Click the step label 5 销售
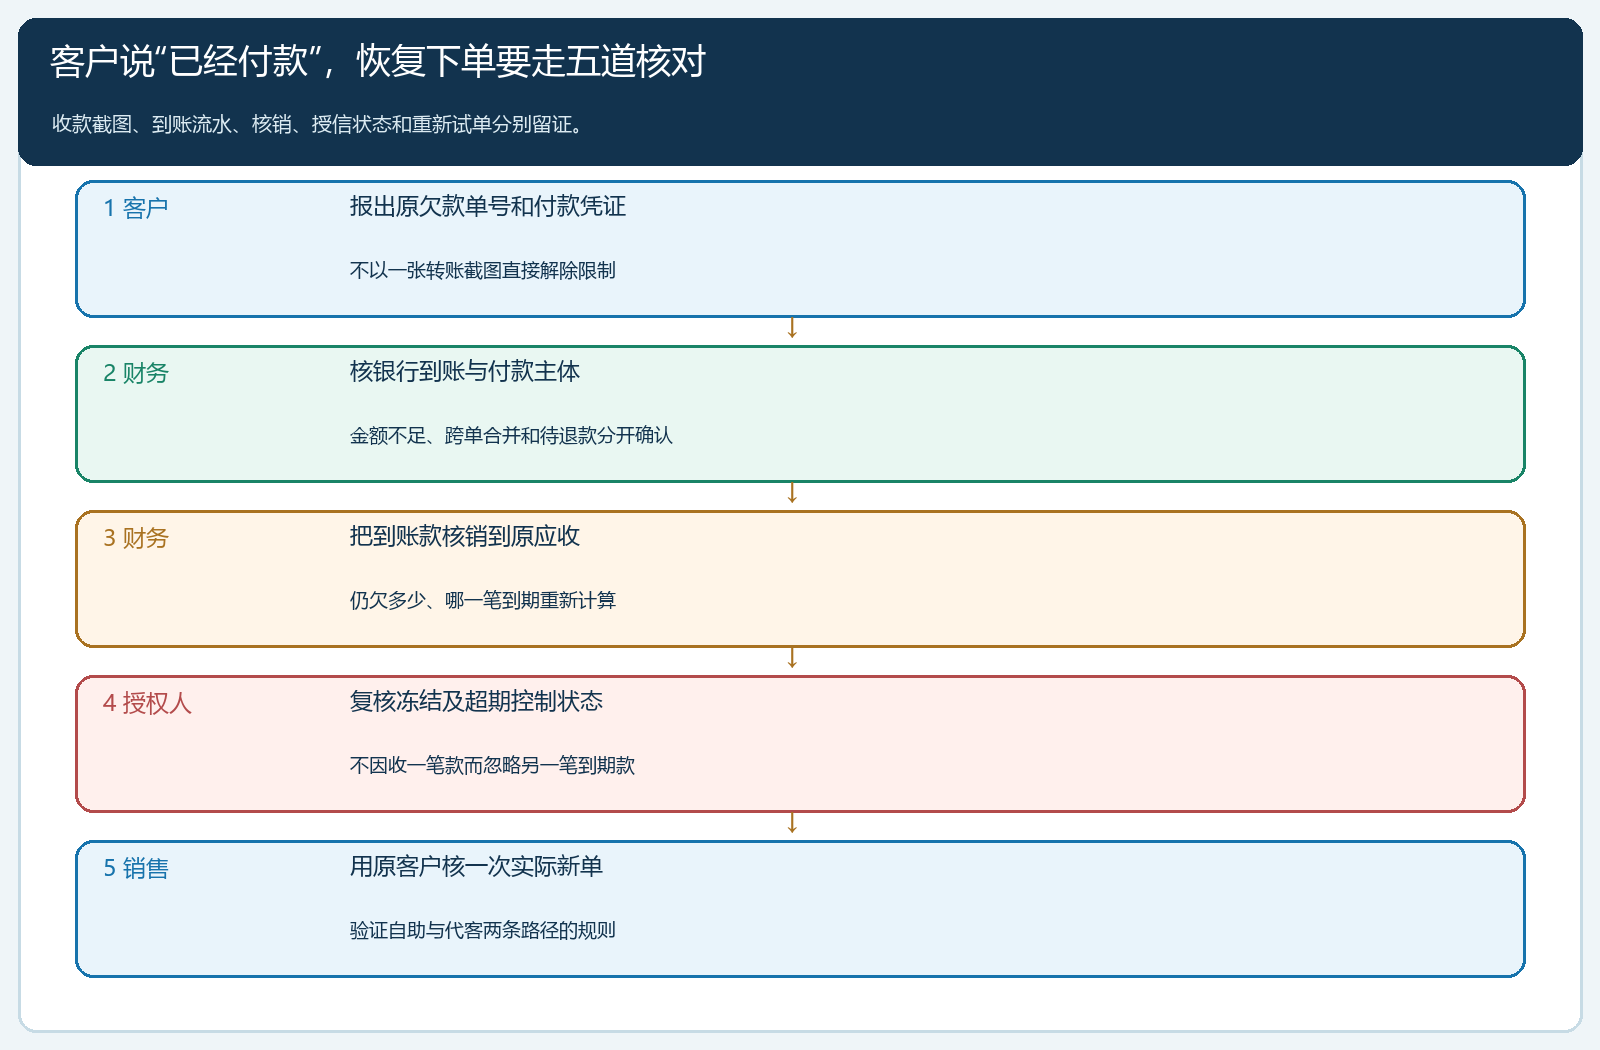Screen dimensions: 1600x1050 [x=136, y=868]
